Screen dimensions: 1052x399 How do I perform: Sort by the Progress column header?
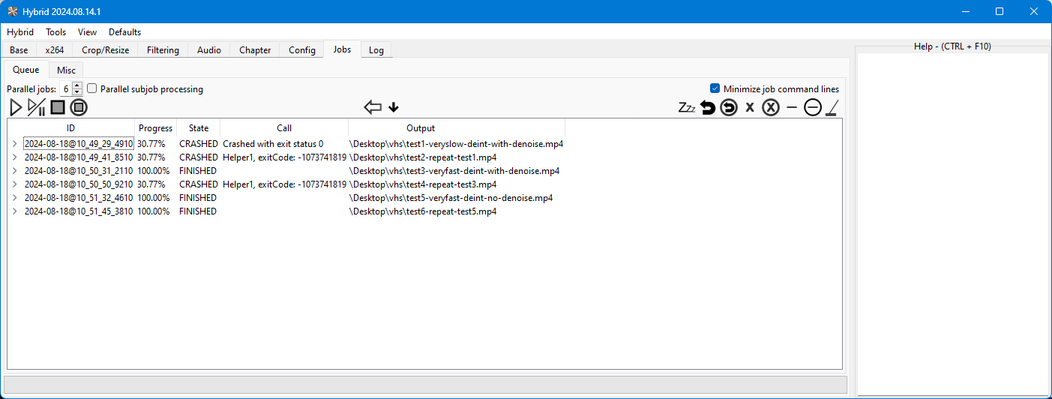(x=156, y=127)
